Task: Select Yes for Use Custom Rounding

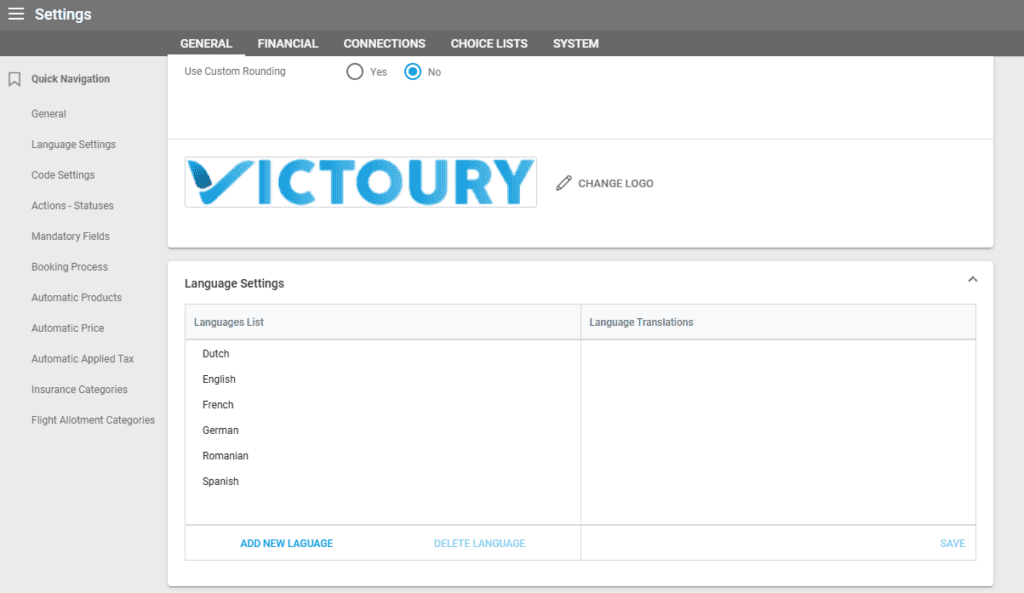Action: [355, 72]
